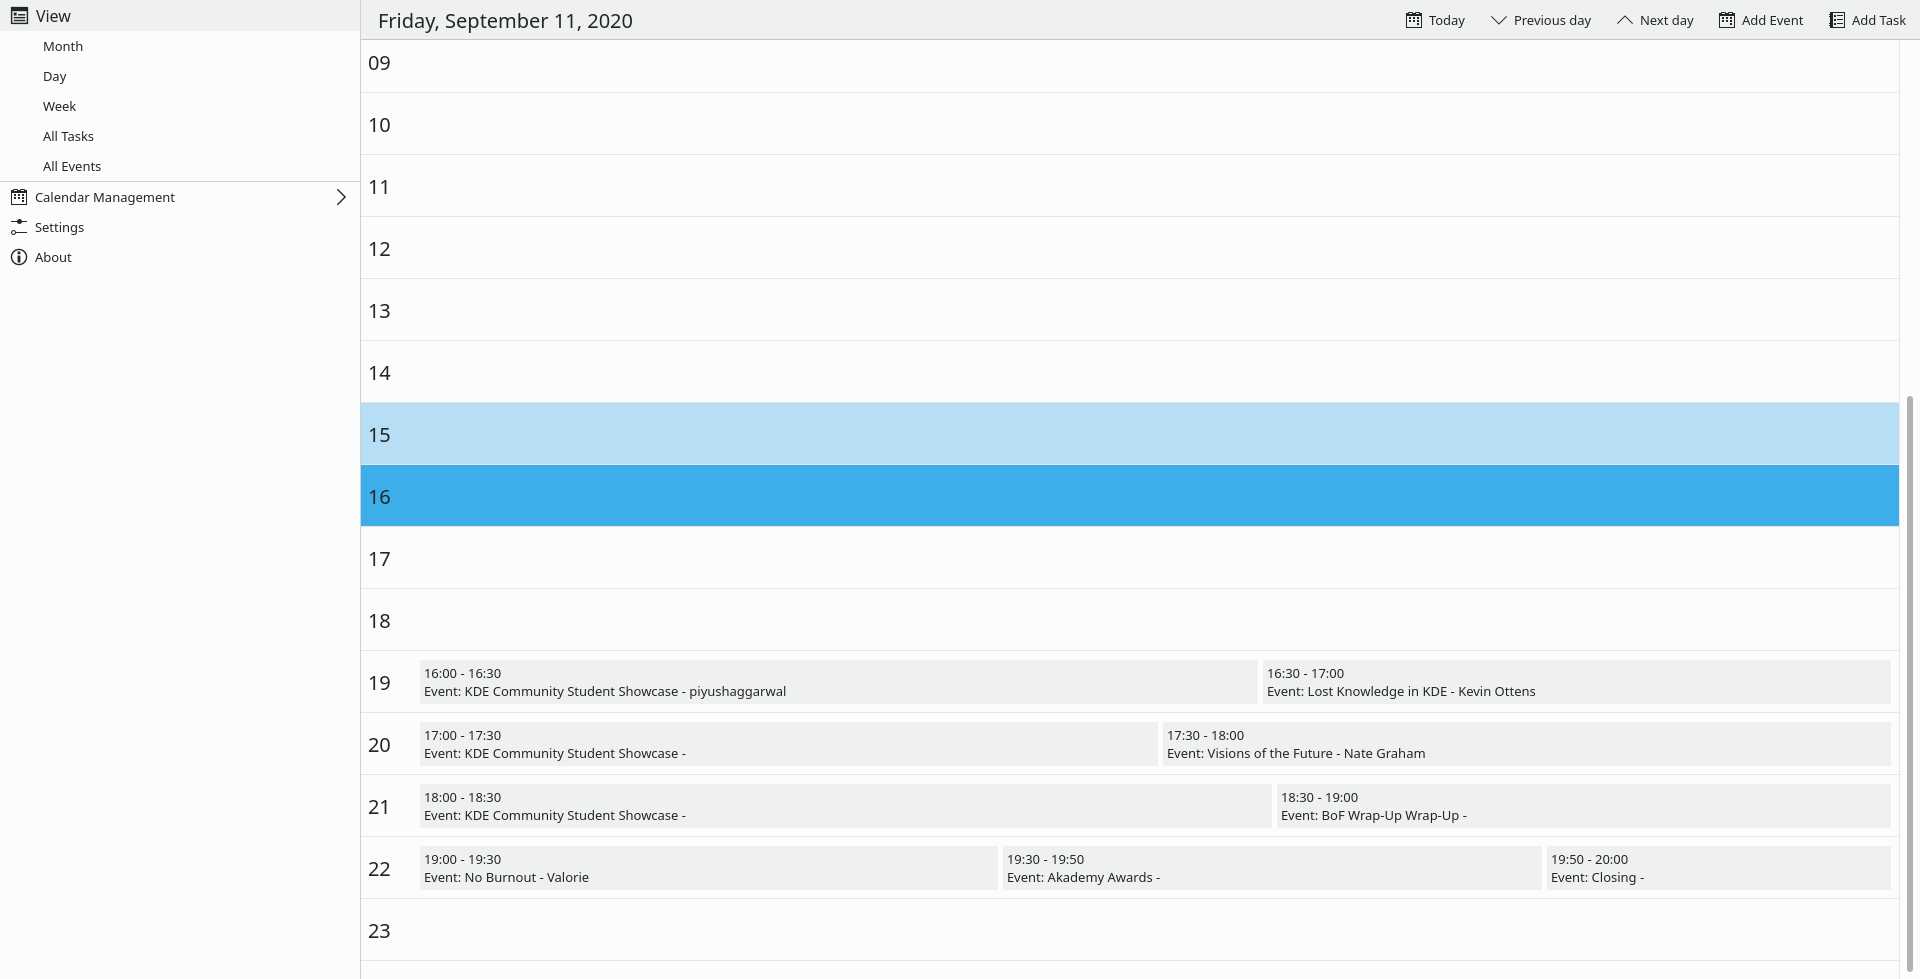Open the All Events list
The width and height of the screenshot is (1920, 979).
[72, 166]
